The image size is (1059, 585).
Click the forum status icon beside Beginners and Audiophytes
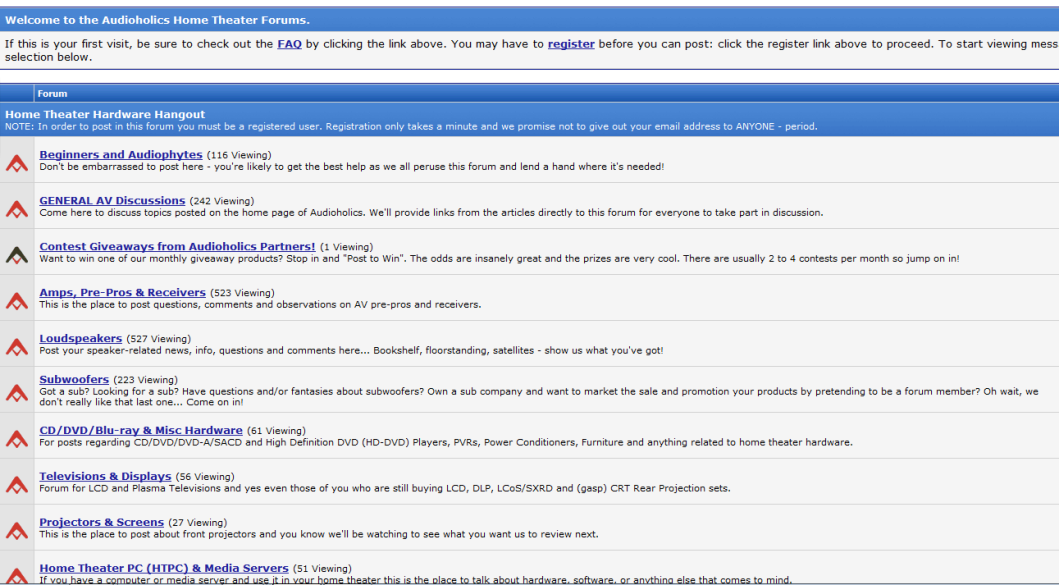tap(16, 162)
